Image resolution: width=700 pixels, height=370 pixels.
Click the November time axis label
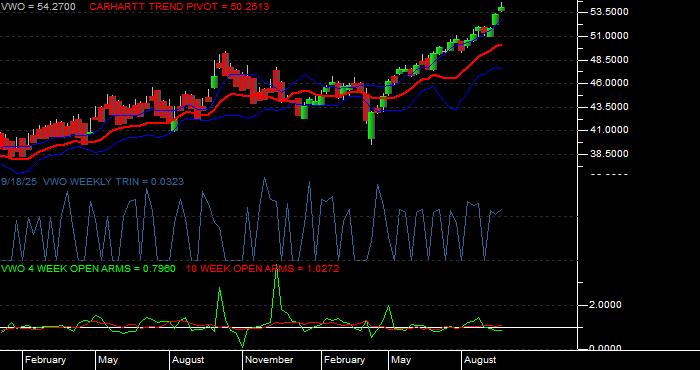[269, 360]
